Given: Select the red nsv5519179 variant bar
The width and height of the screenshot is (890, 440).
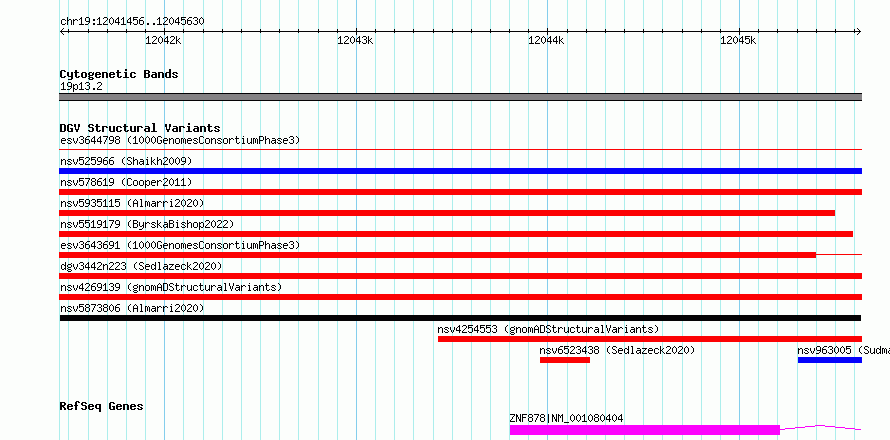Looking at the screenshot, I should click(456, 234).
